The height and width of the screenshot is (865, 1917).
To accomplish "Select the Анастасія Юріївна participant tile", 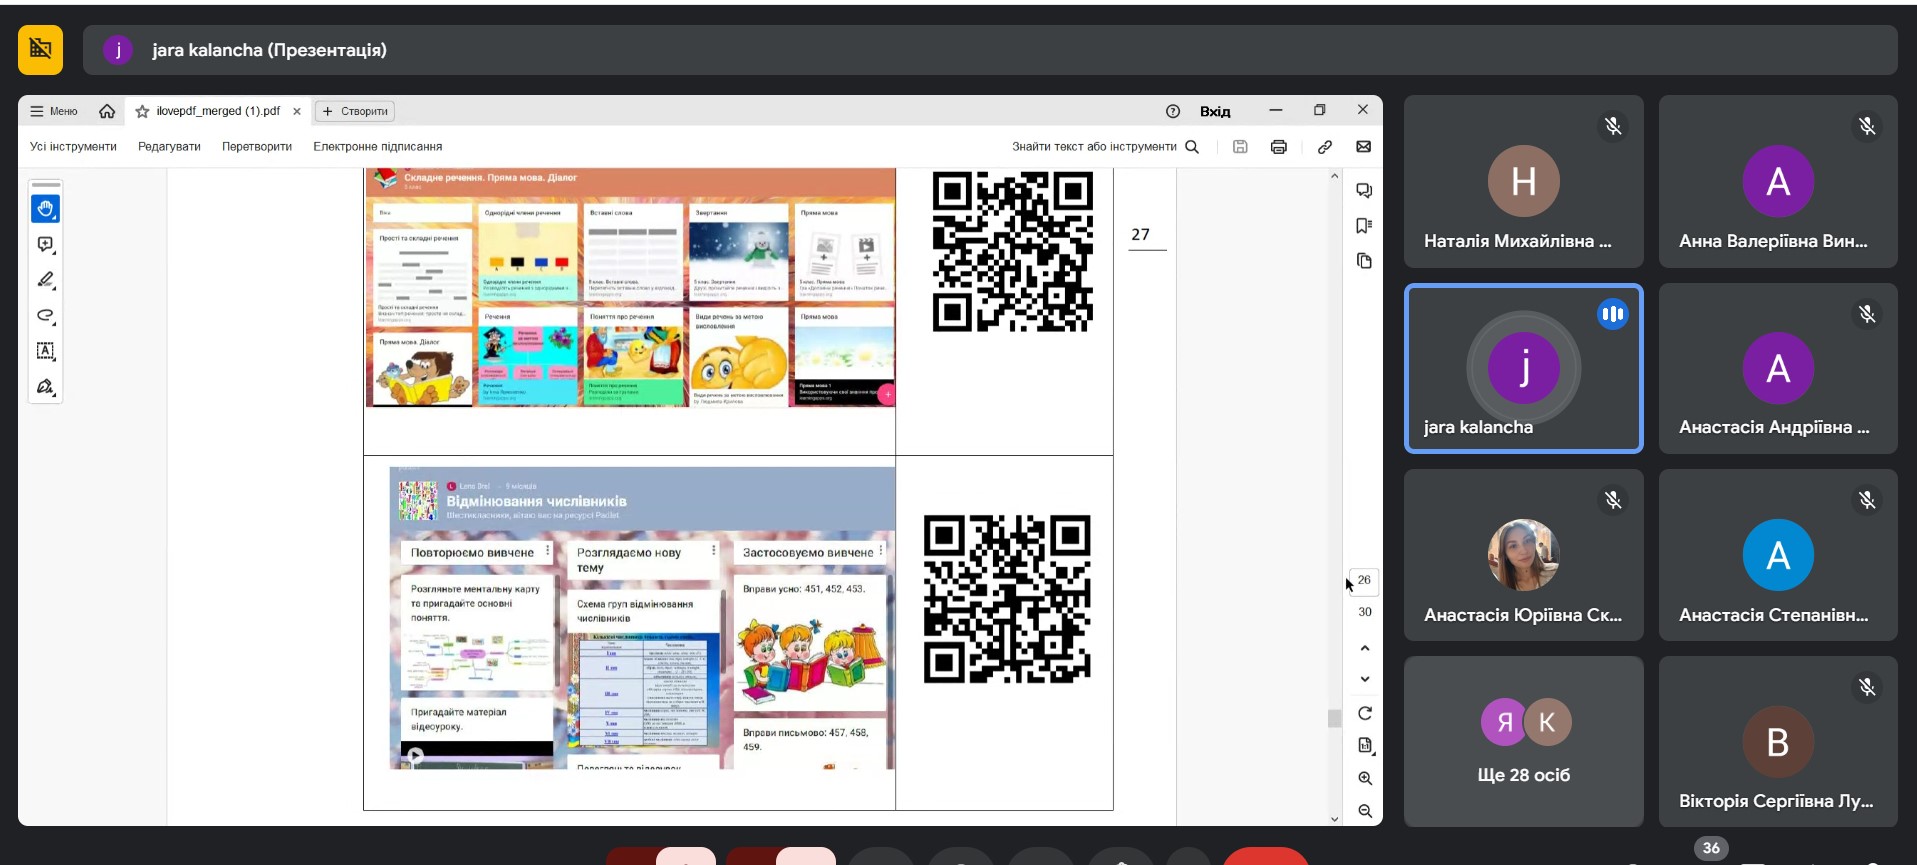I will coord(1523,555).
